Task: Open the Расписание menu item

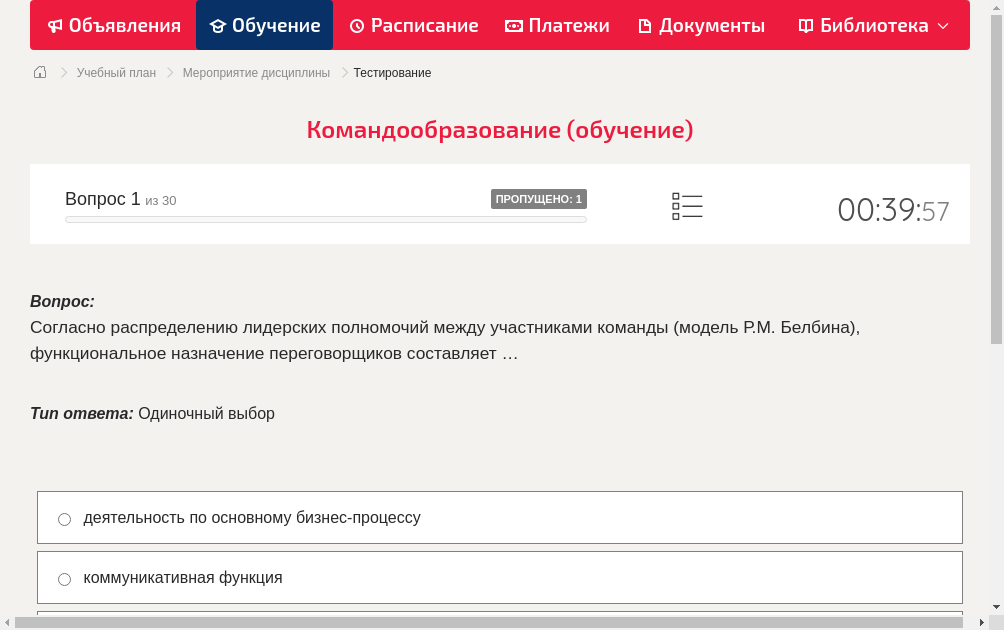Action: 413,25
